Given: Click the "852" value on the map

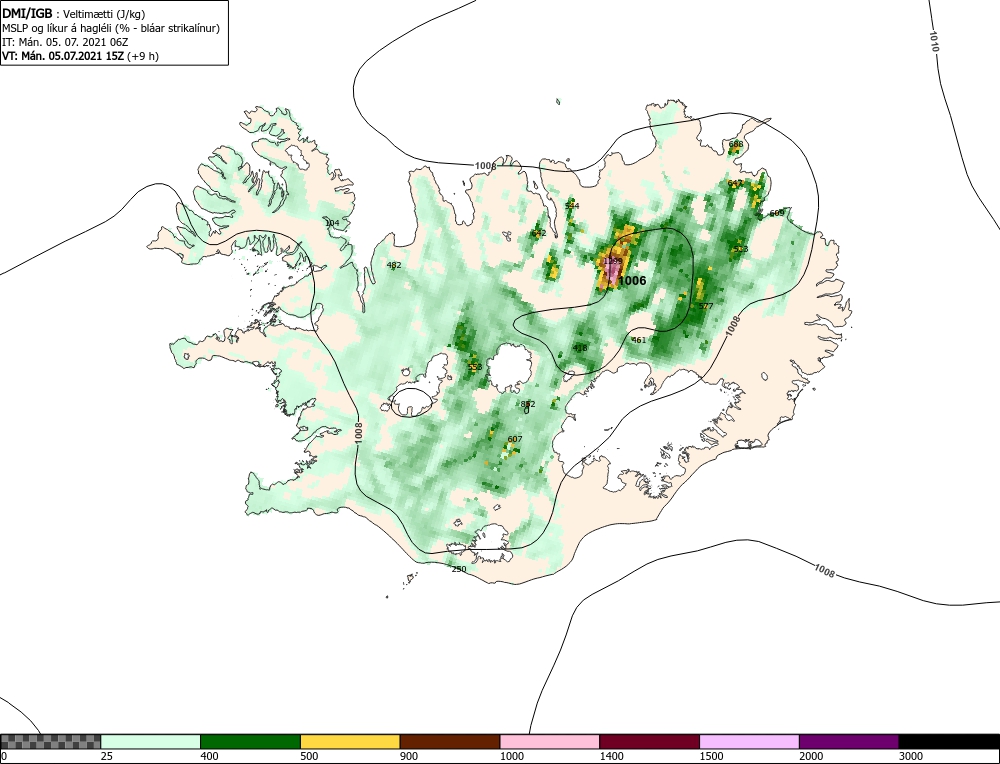Looking at the screenshot, I should click(x=528, y=404).
